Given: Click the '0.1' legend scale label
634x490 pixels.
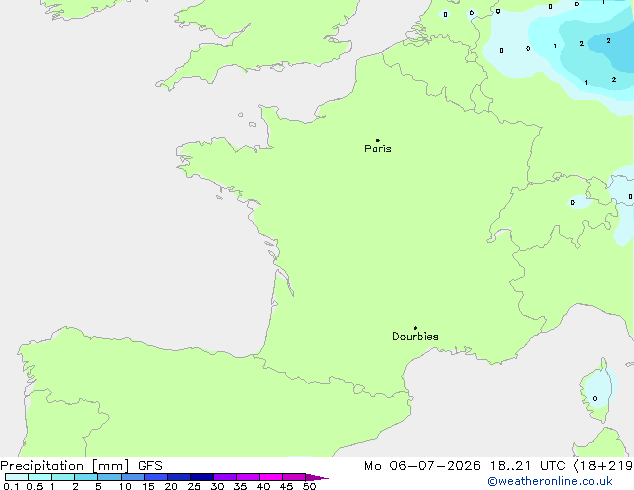Looking at the screenshot, I should point(11,486).
